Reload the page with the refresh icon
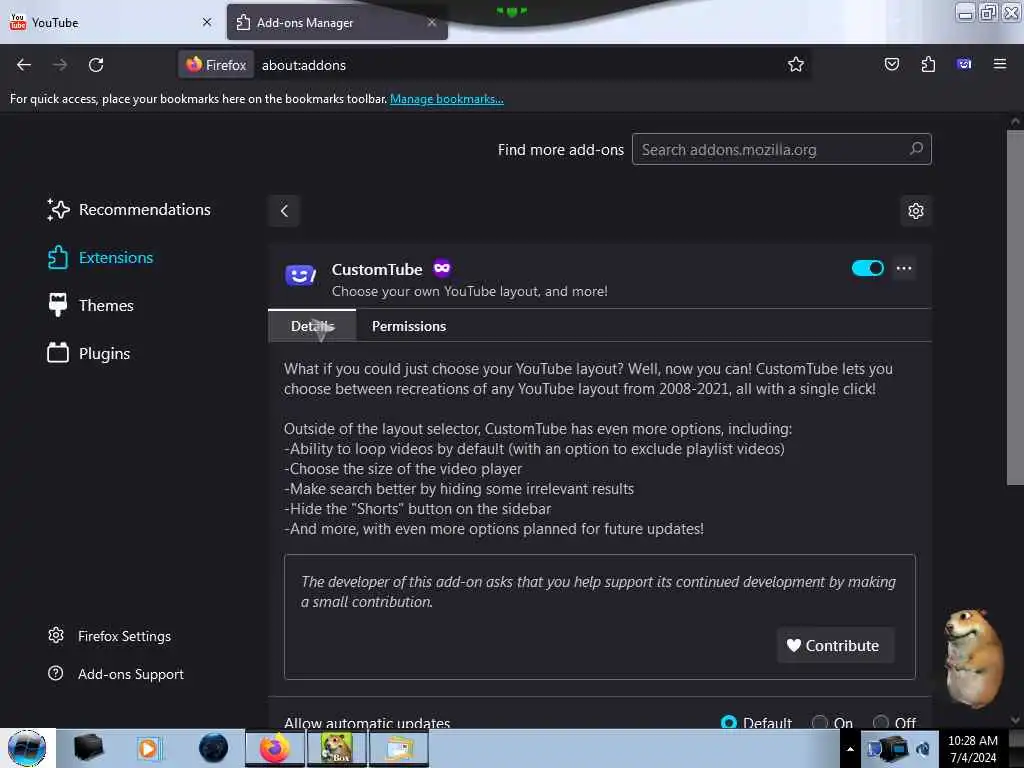The height and width of the screenshot is (768, 1024). pos(96,65)
